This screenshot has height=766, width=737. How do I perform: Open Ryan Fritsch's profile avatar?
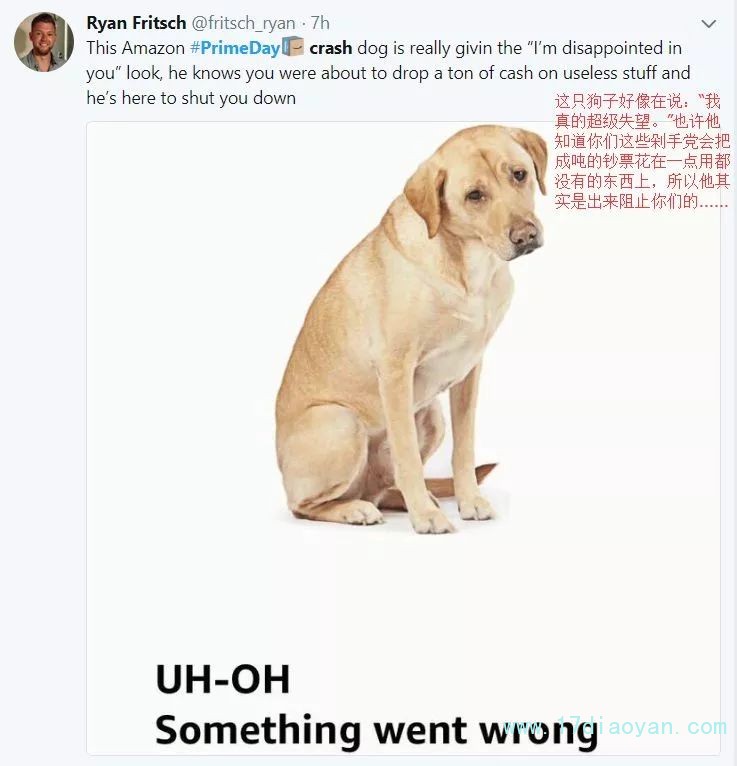[x=44, y=42]
